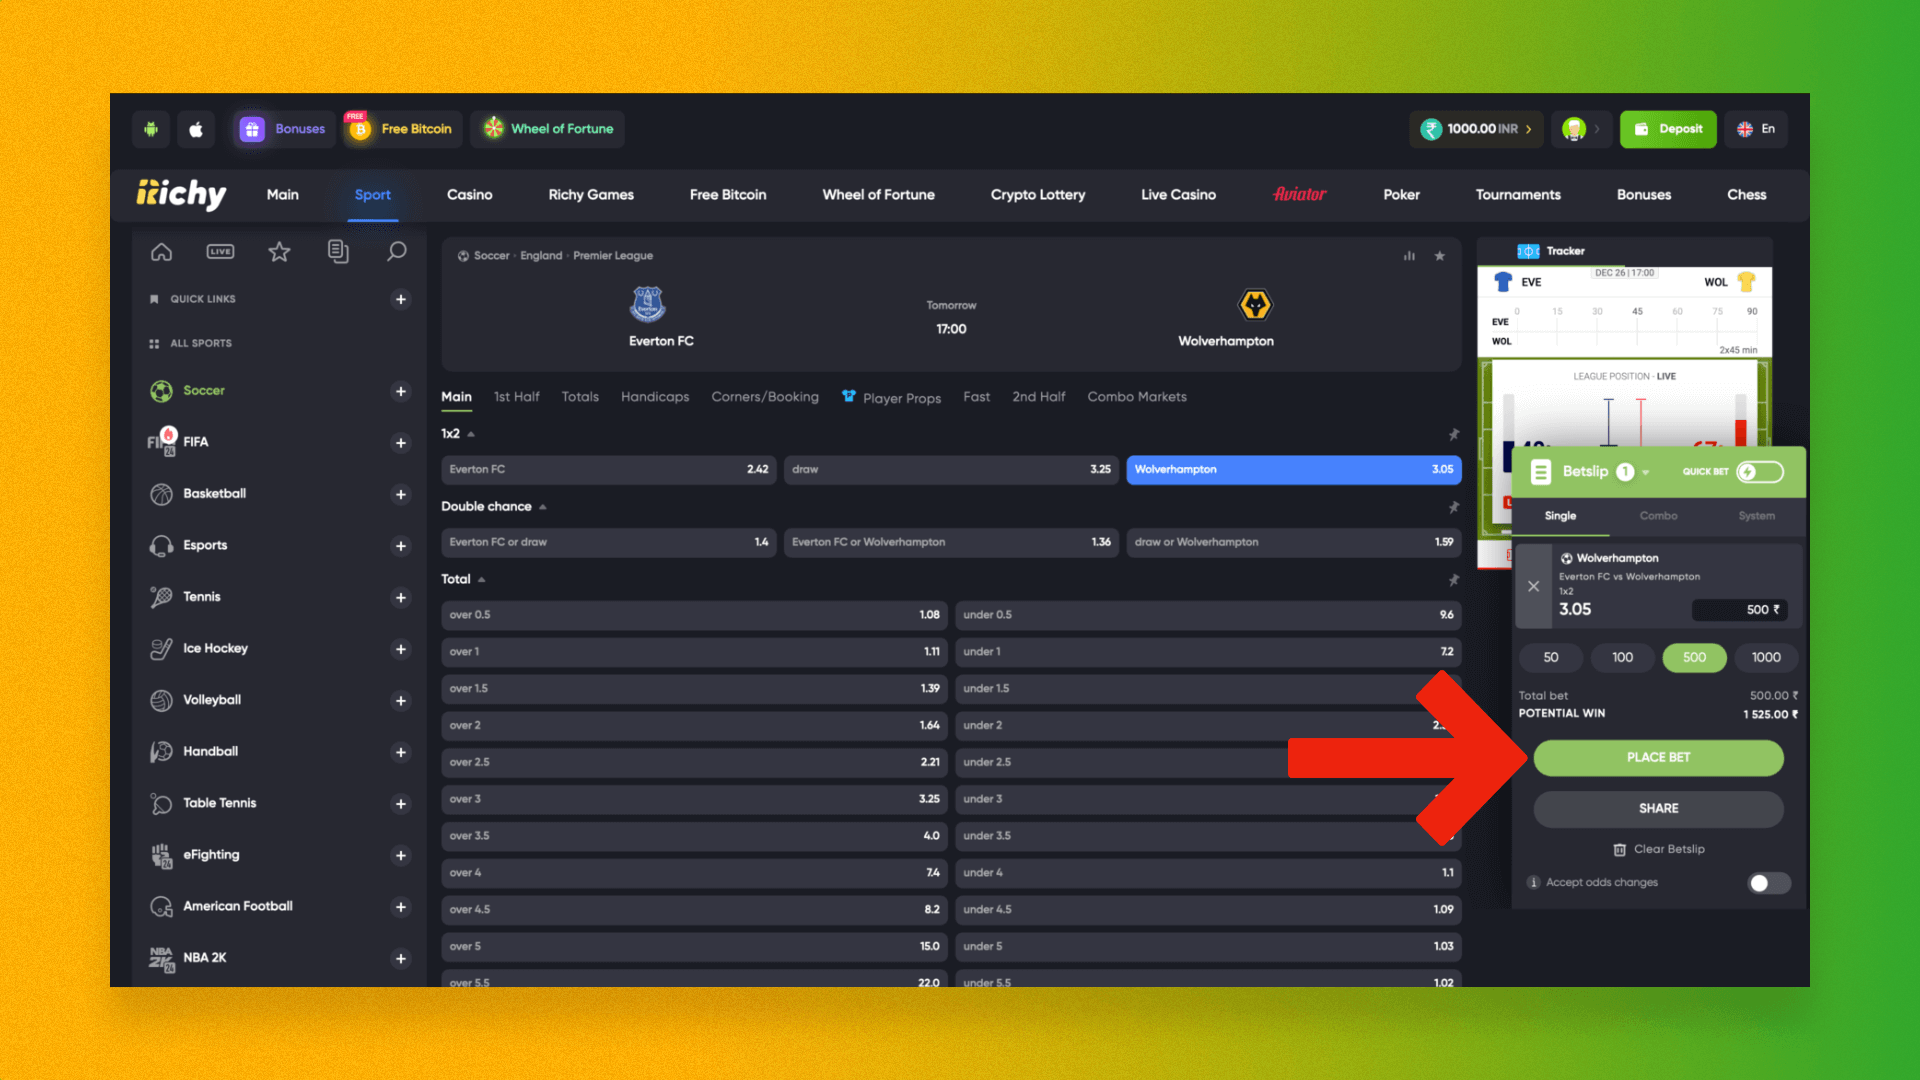
Task: Select the 500 INR stake amount
Action: coord(1695,657)
